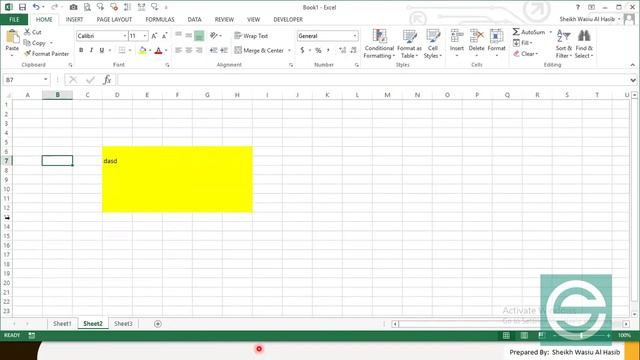Click Page Layout view button in status bar

click(x=524, y=336)
